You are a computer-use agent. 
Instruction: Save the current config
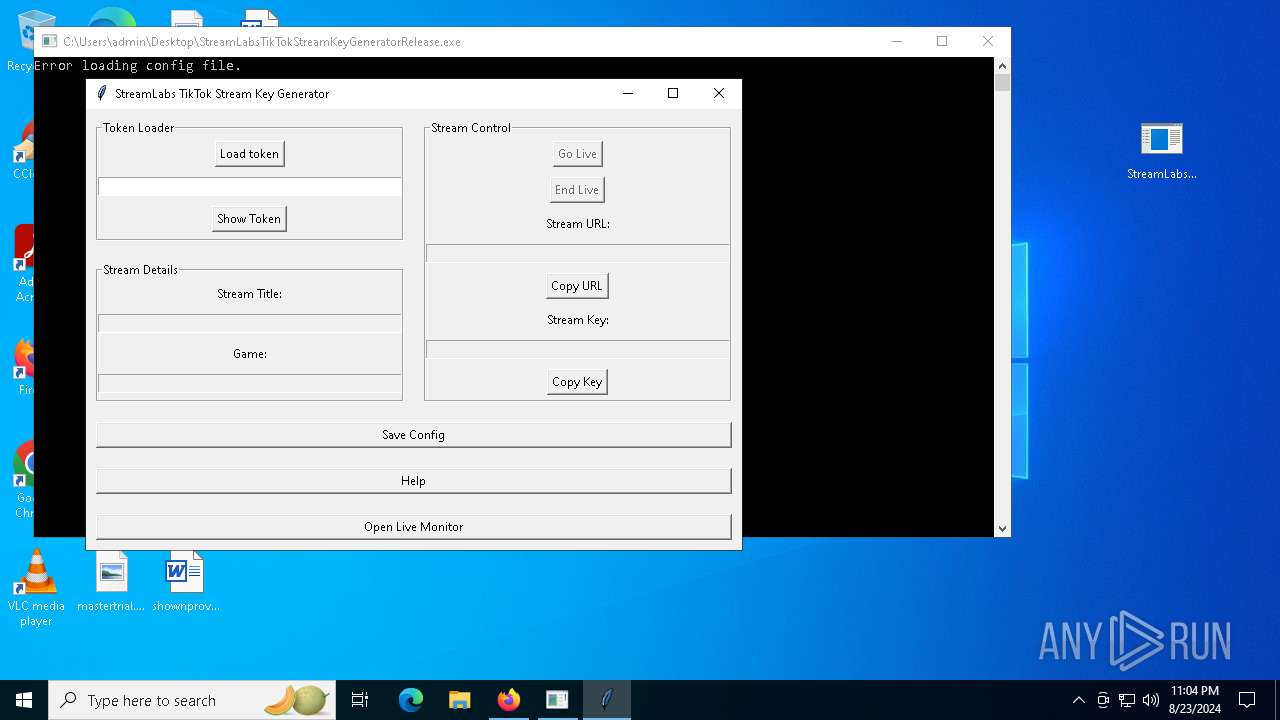413,435
